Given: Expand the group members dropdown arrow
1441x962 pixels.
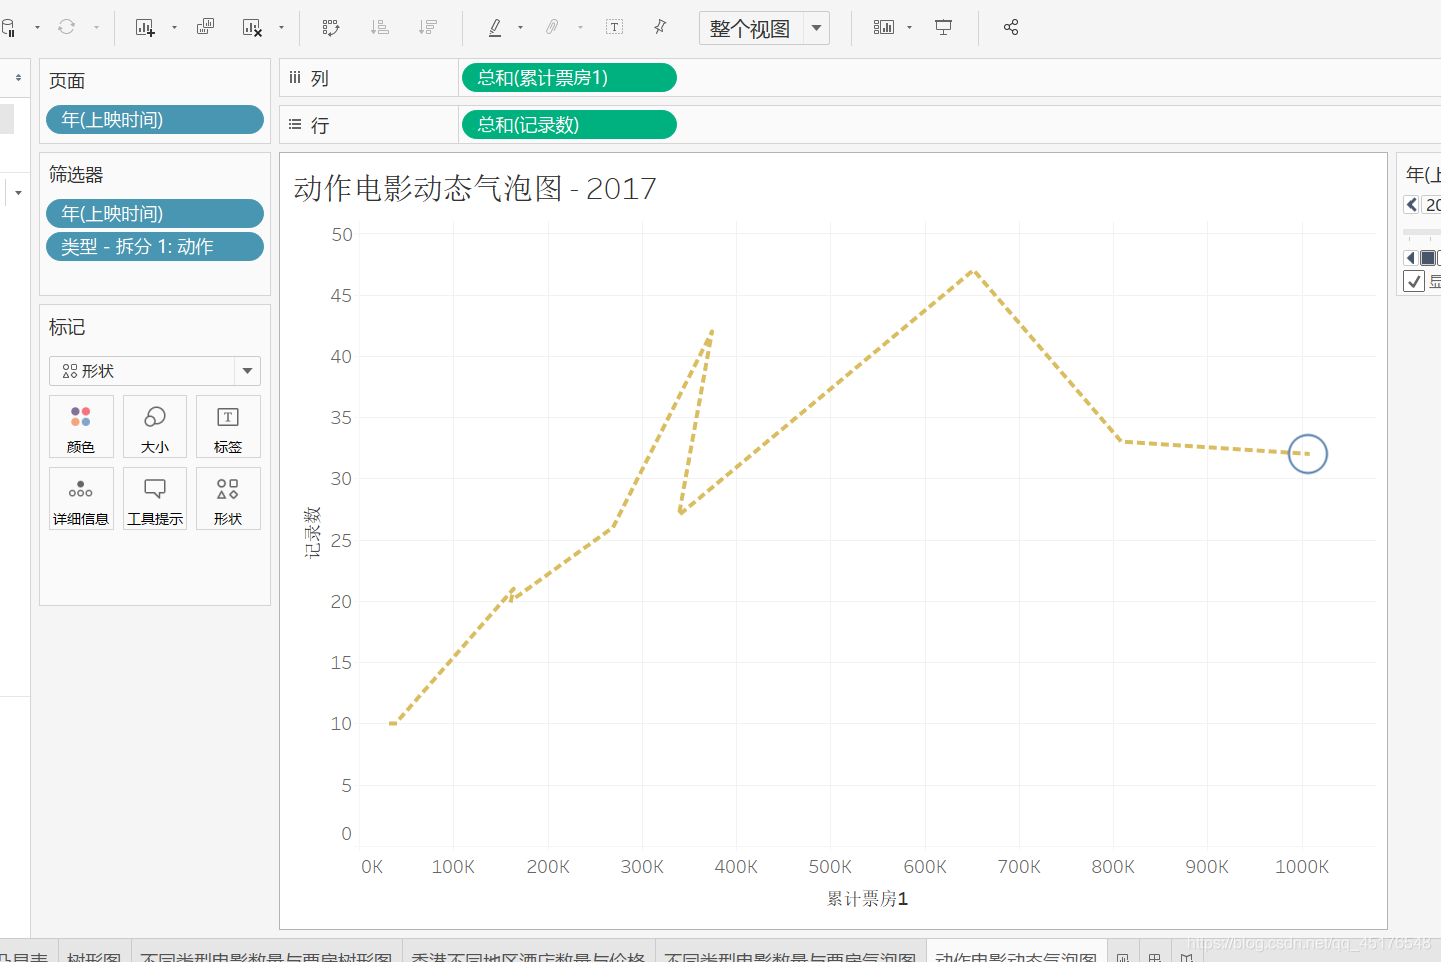Looking at the screenshot, I should tap(580, 27).
